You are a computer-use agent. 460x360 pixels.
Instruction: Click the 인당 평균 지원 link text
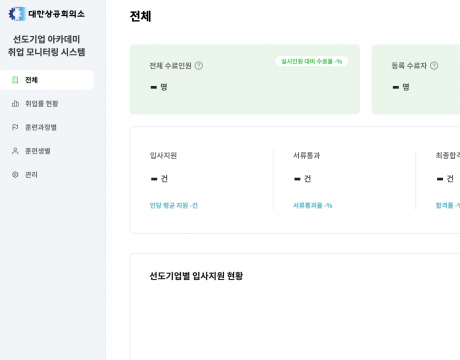point(174,205)
